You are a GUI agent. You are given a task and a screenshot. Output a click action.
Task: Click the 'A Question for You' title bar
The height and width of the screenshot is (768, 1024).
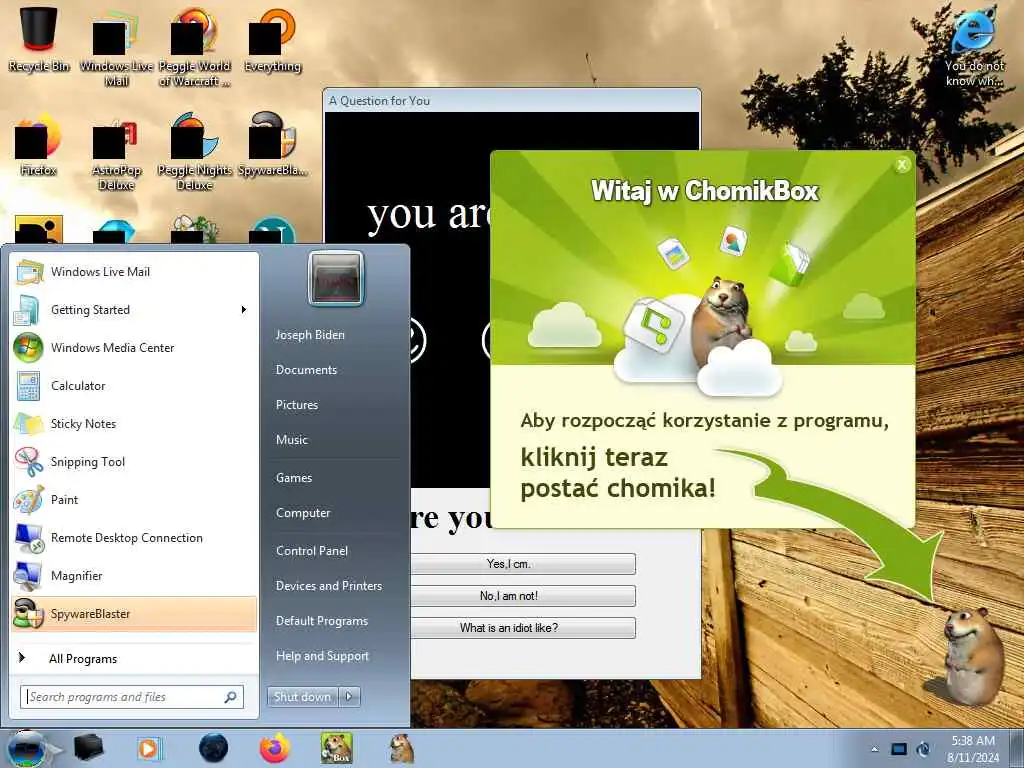(512, 101)
